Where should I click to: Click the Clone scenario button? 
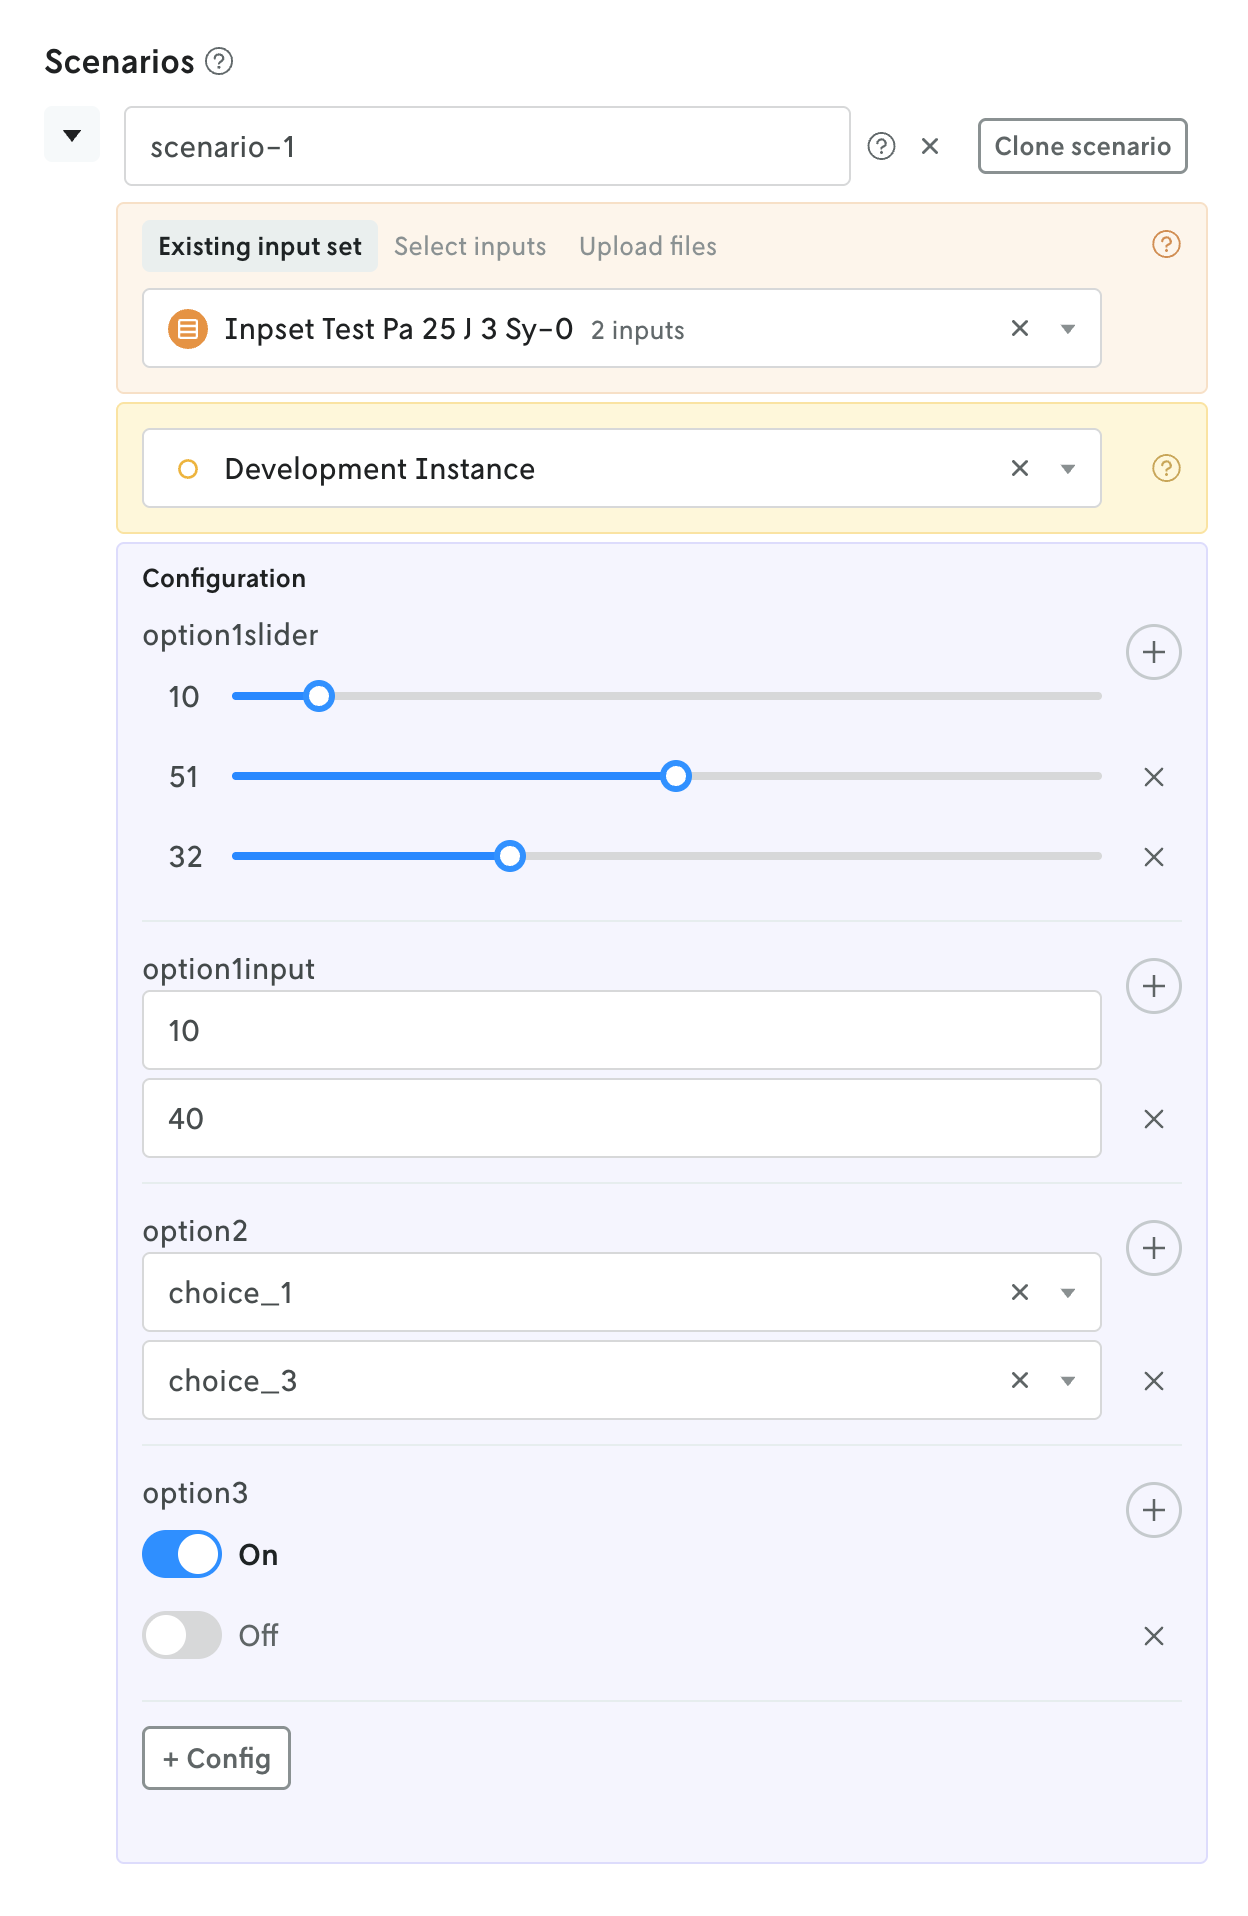(x=1082, y=147)
